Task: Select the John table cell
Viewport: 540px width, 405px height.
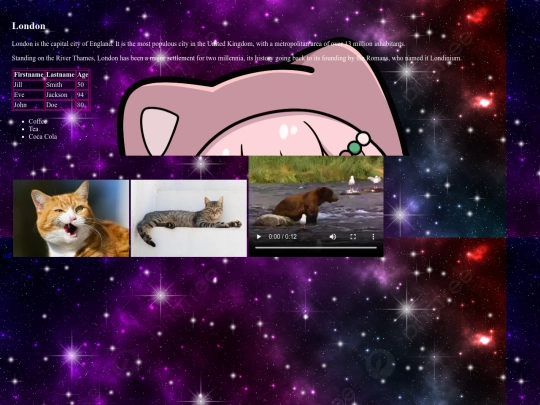Action: coord(29,105)
